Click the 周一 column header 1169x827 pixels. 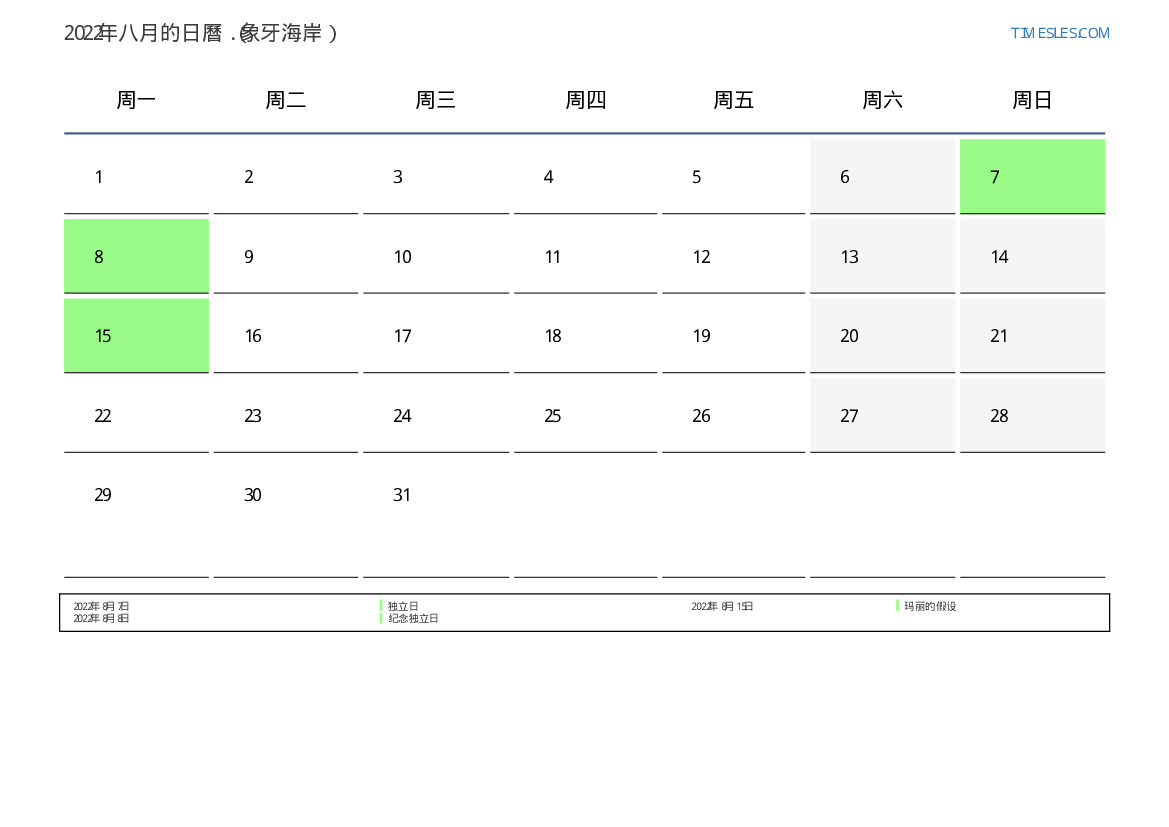coord(136,99)
